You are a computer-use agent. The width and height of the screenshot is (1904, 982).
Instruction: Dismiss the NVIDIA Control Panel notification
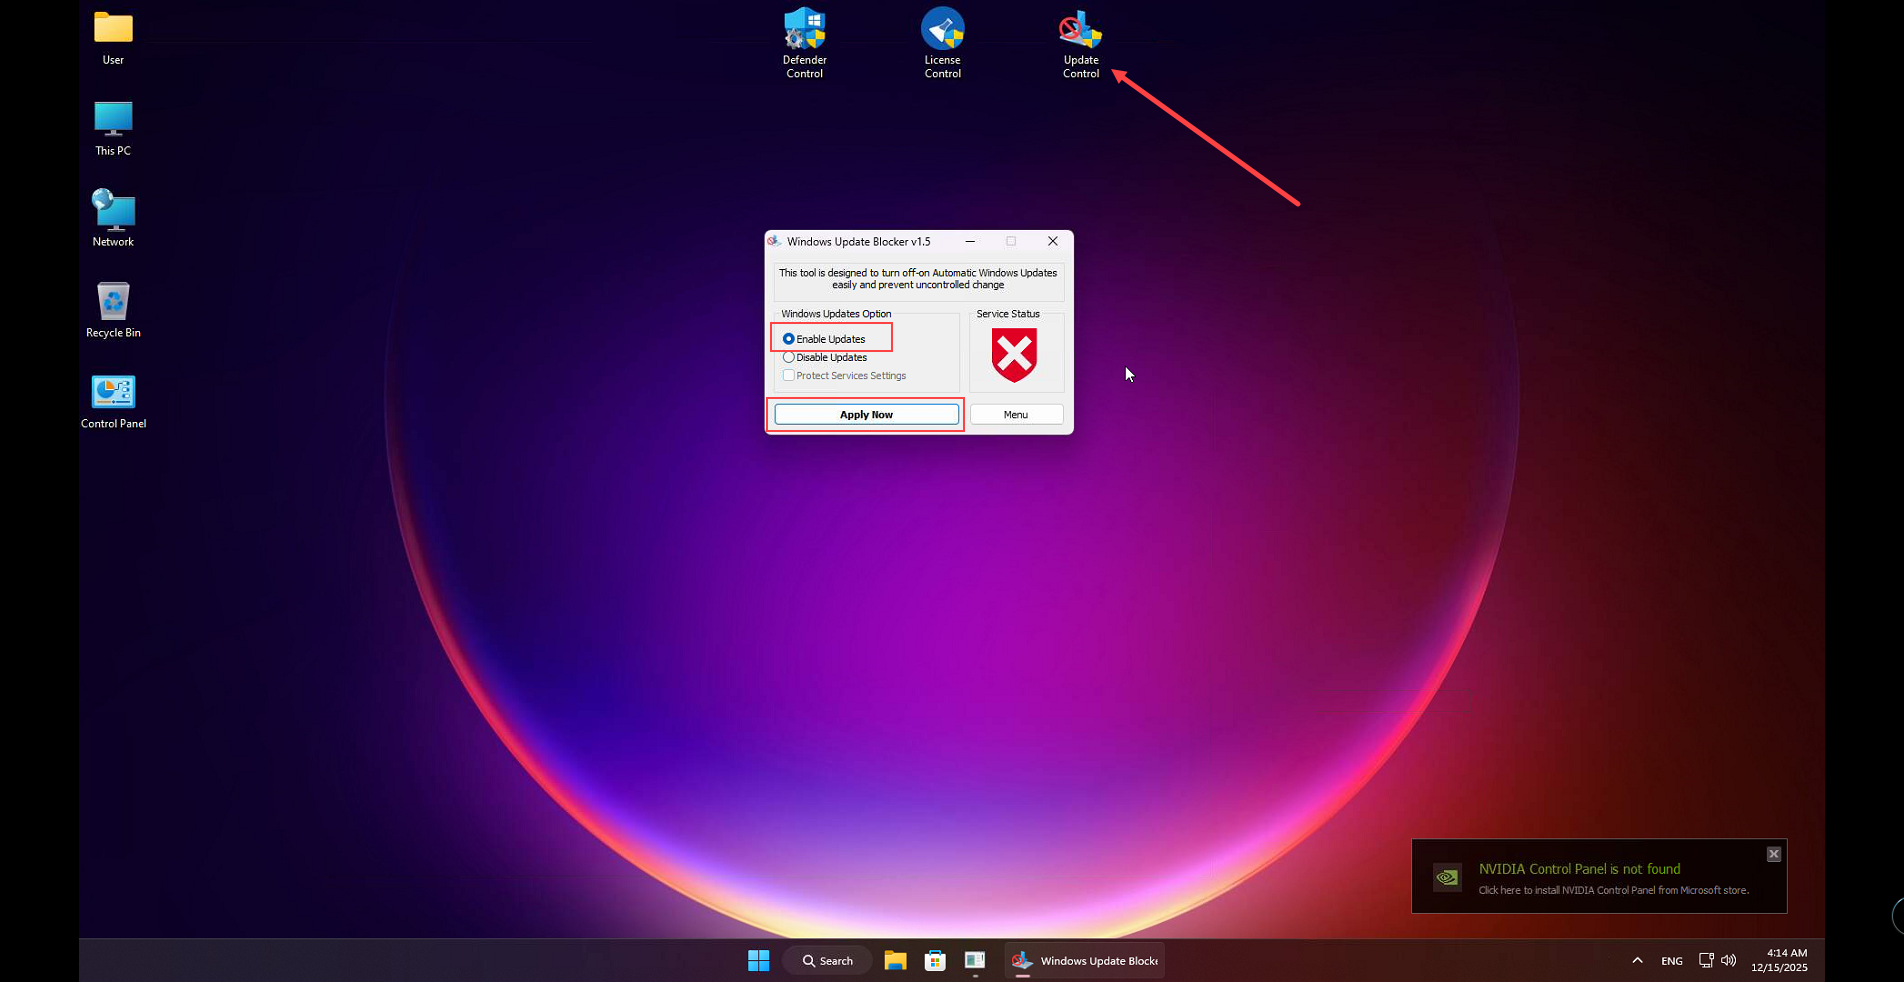click(1773, 854)
